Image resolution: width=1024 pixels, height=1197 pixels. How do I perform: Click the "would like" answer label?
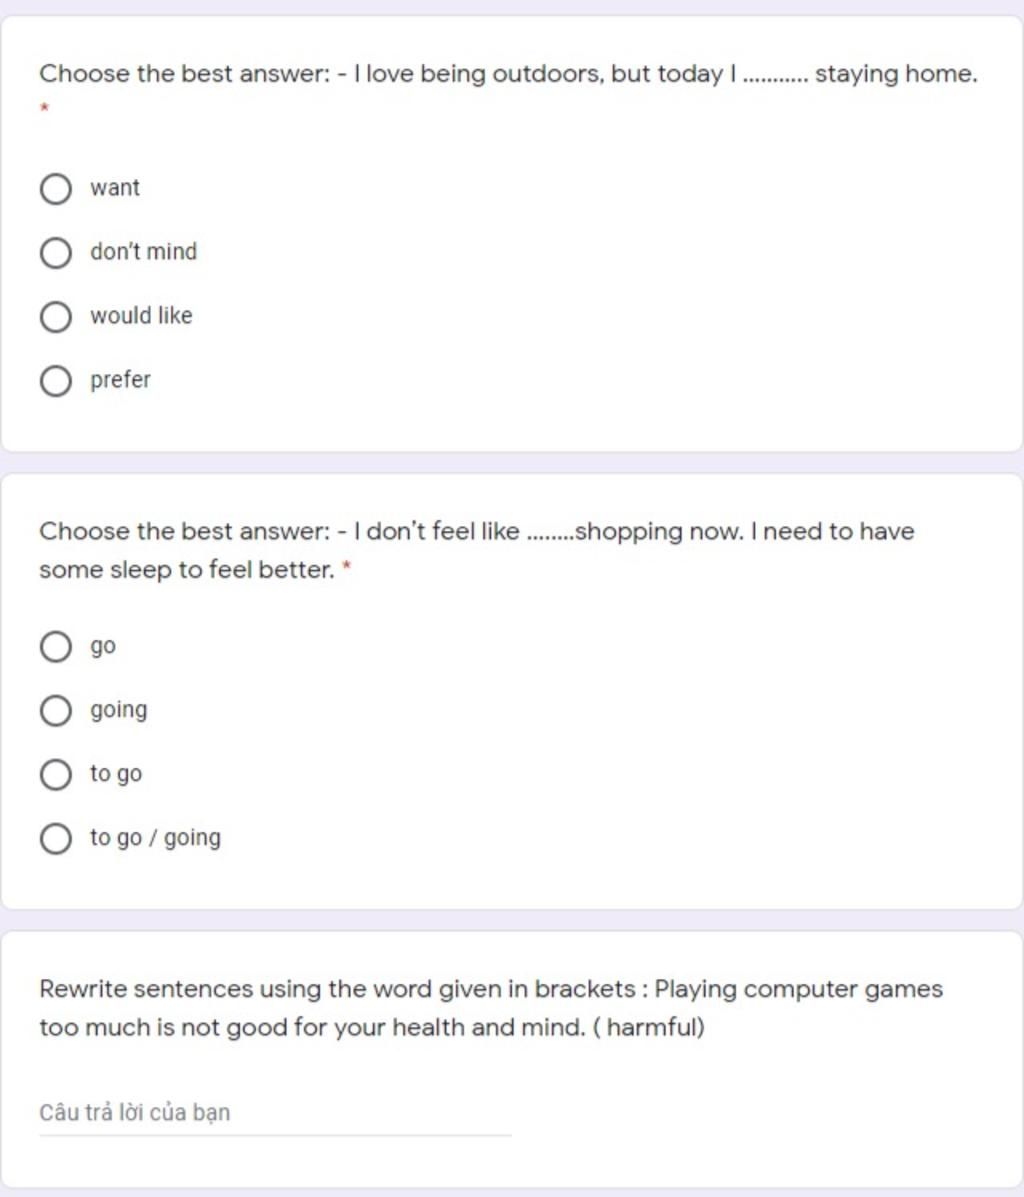pos(141,316)
